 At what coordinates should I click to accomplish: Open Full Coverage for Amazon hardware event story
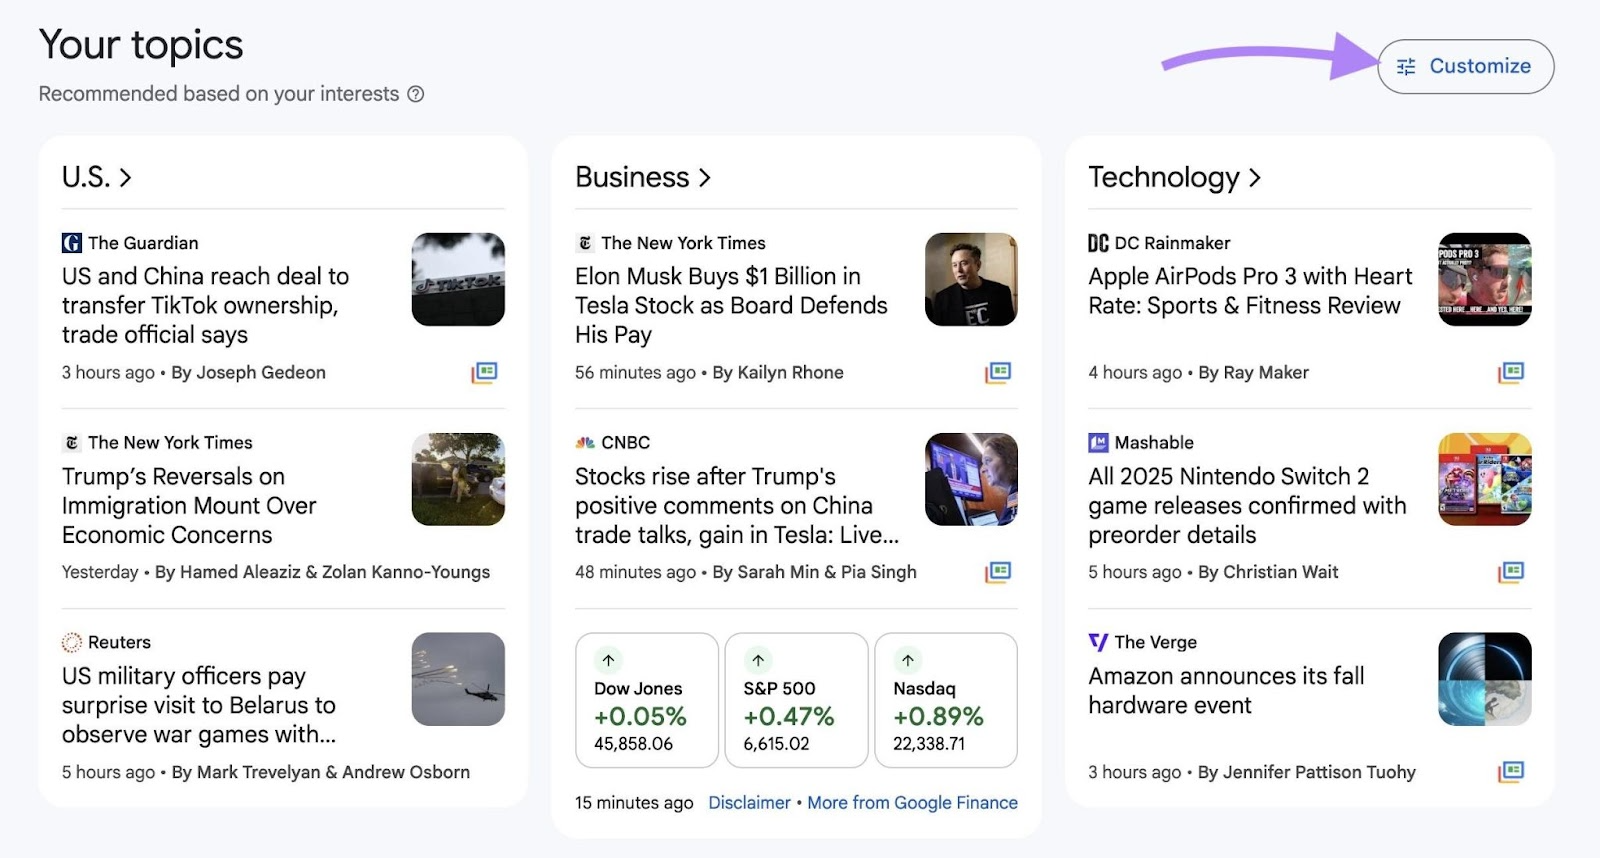(1510, 772)
